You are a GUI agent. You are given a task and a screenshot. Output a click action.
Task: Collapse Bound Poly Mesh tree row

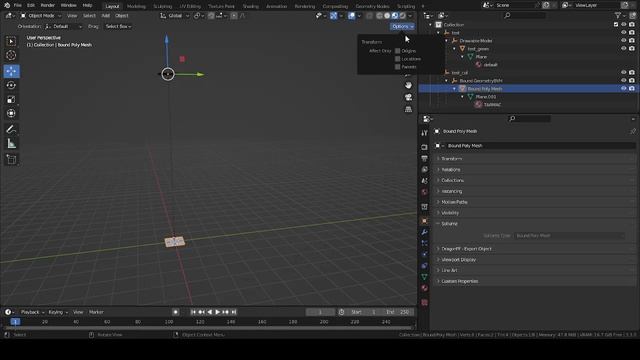click(454, 89)
